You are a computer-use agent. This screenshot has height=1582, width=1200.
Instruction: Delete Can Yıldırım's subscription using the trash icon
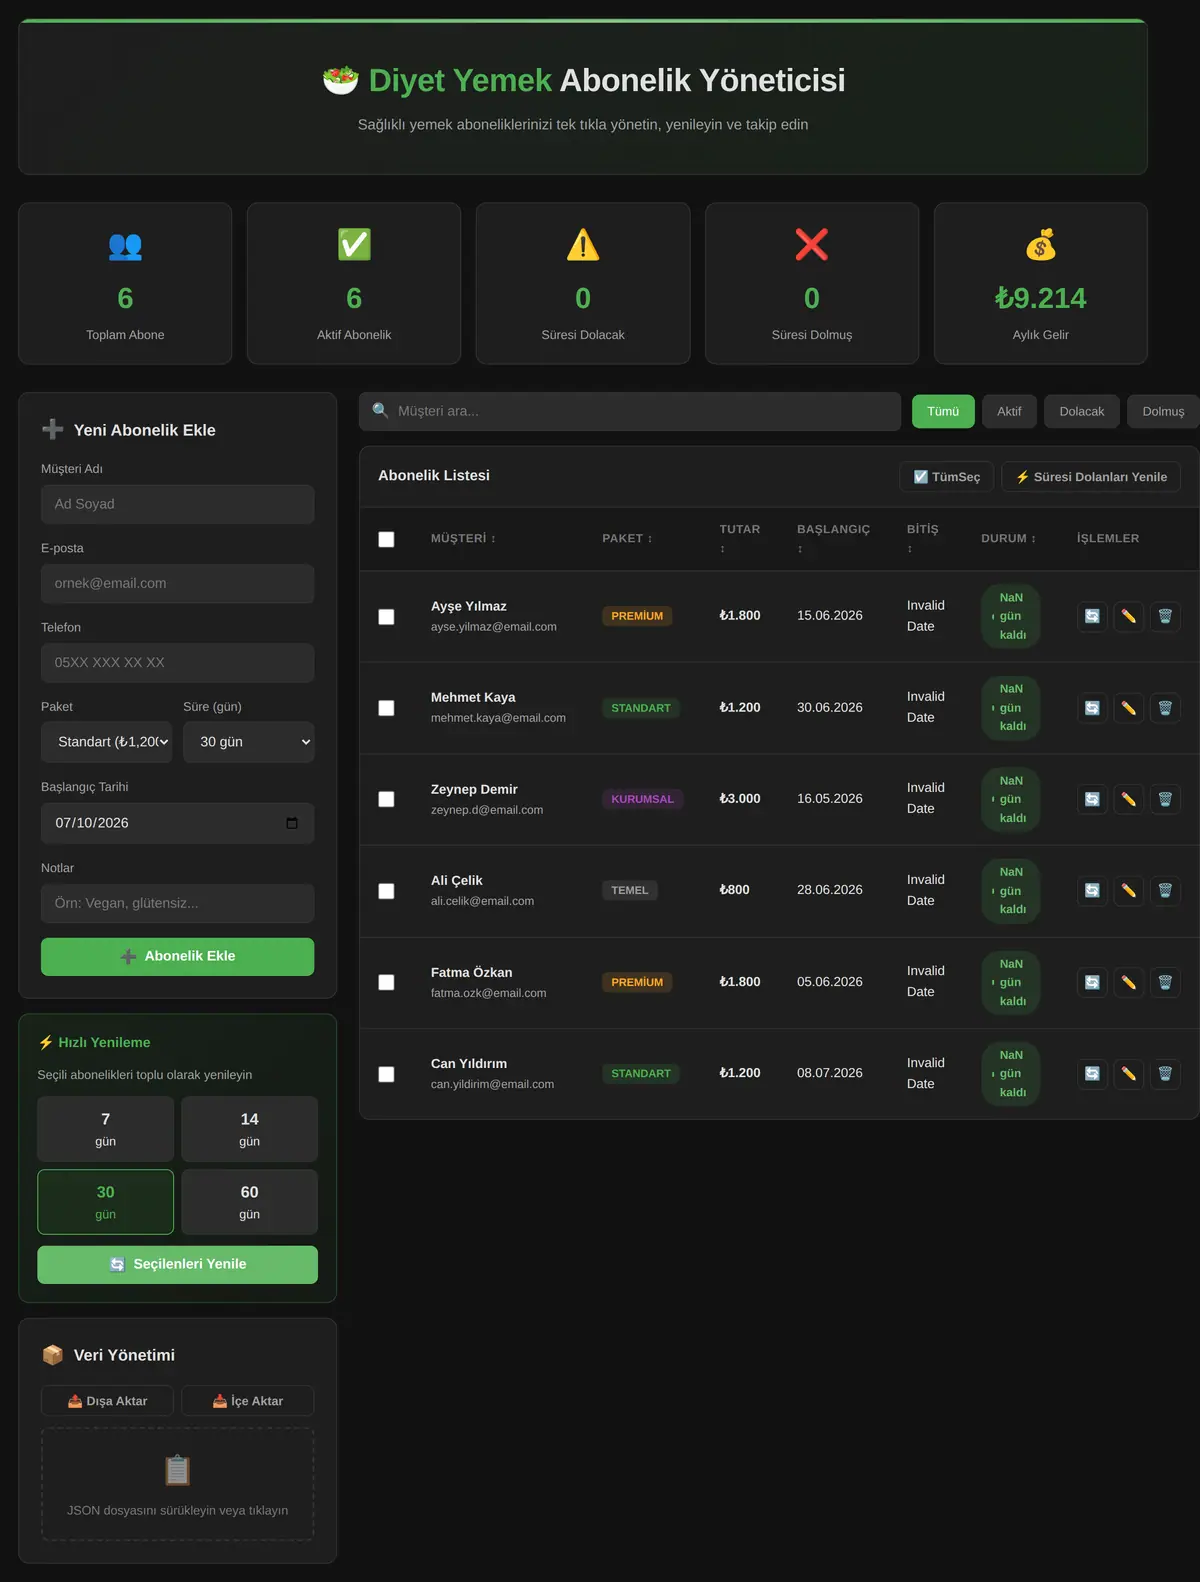[x=1165, y=1073]
